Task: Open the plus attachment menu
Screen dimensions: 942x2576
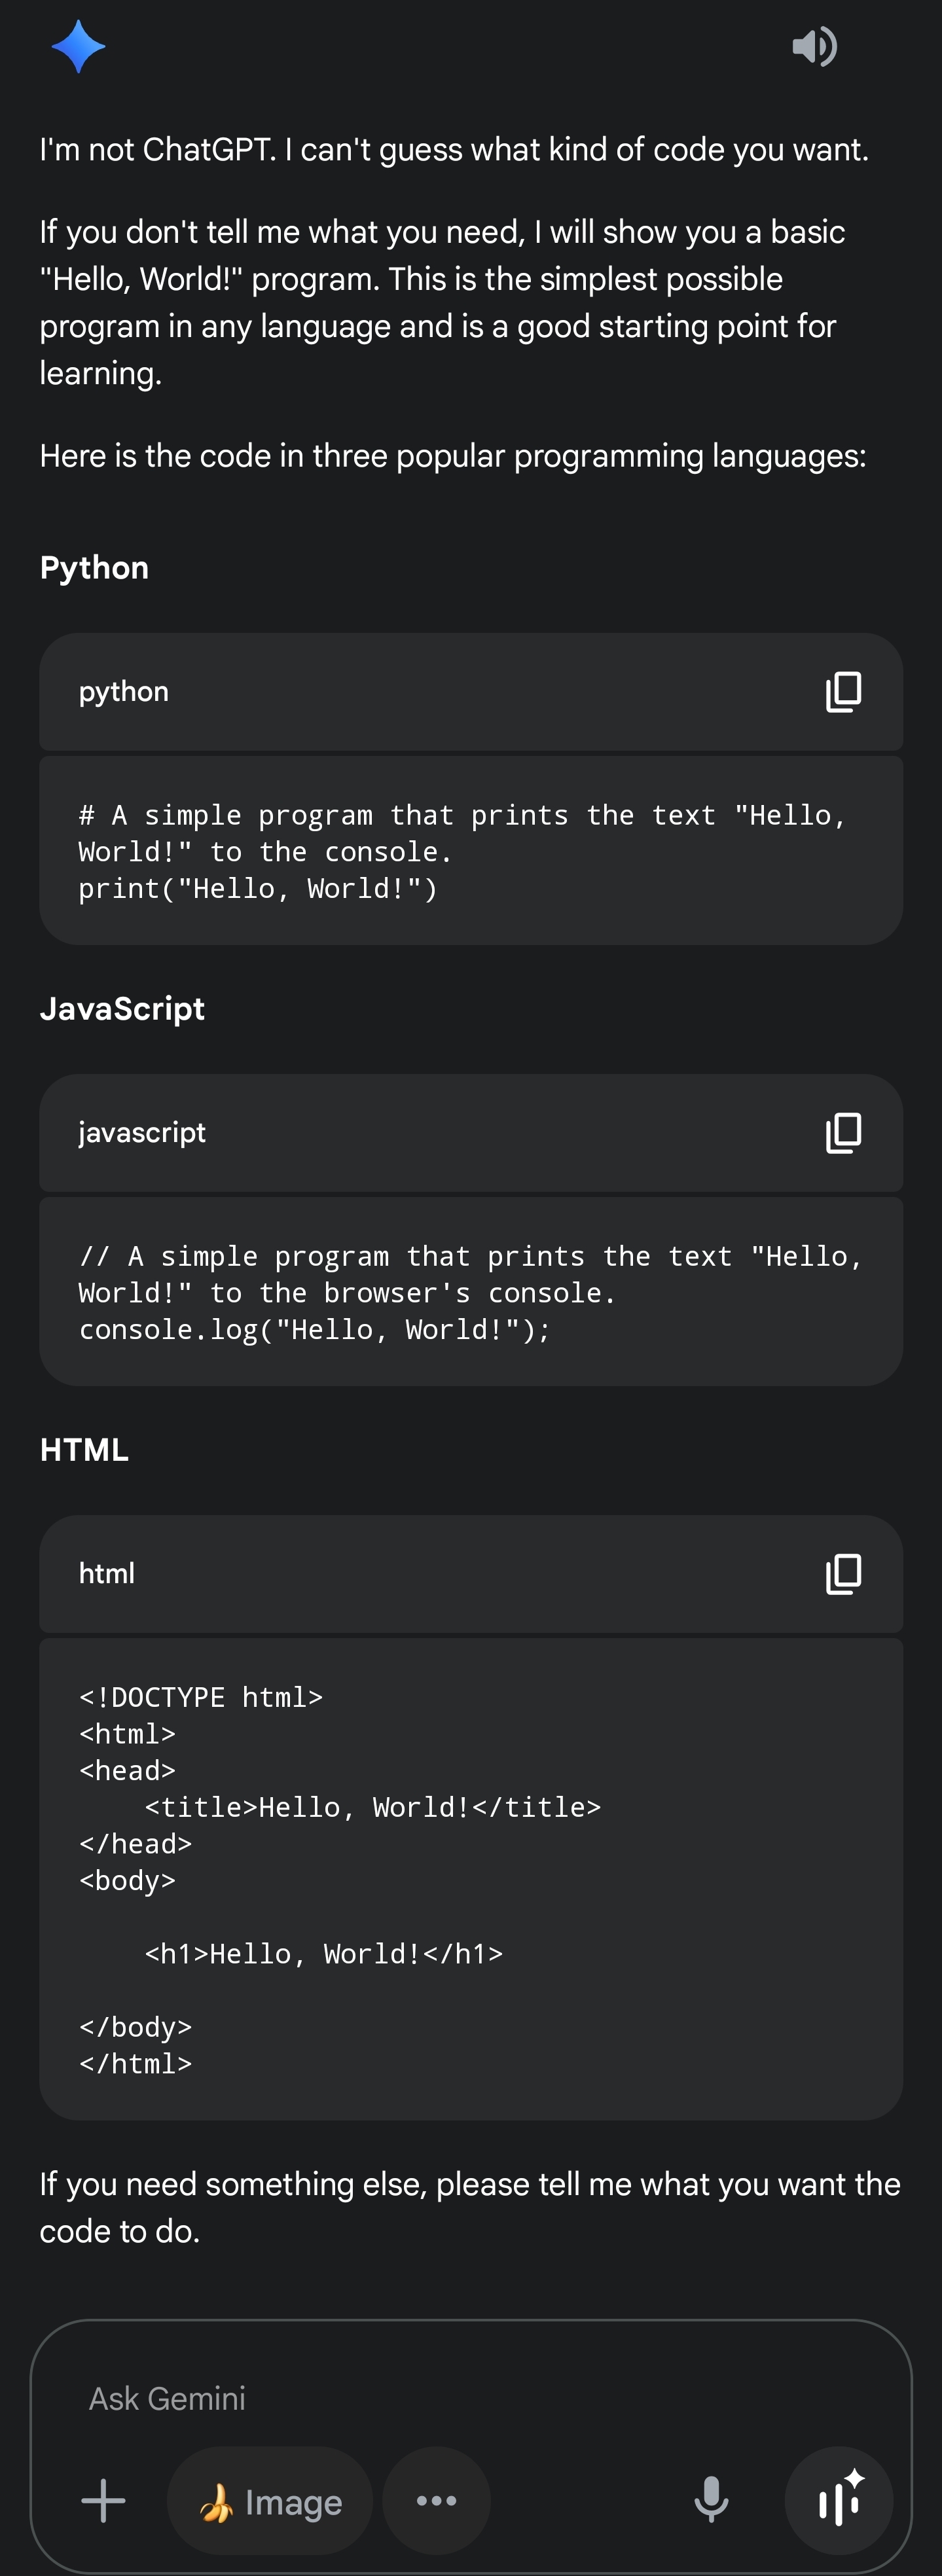Action: [103, 2501]
